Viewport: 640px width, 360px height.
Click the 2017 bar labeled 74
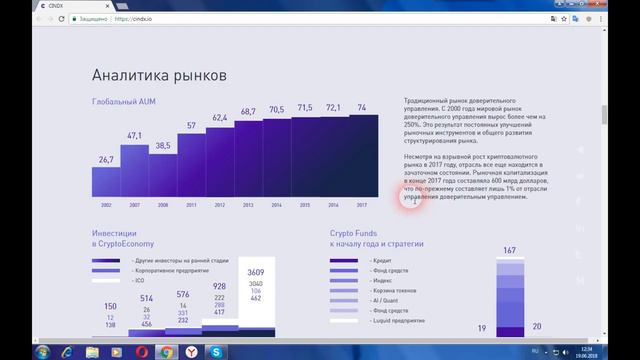point(364,156)
